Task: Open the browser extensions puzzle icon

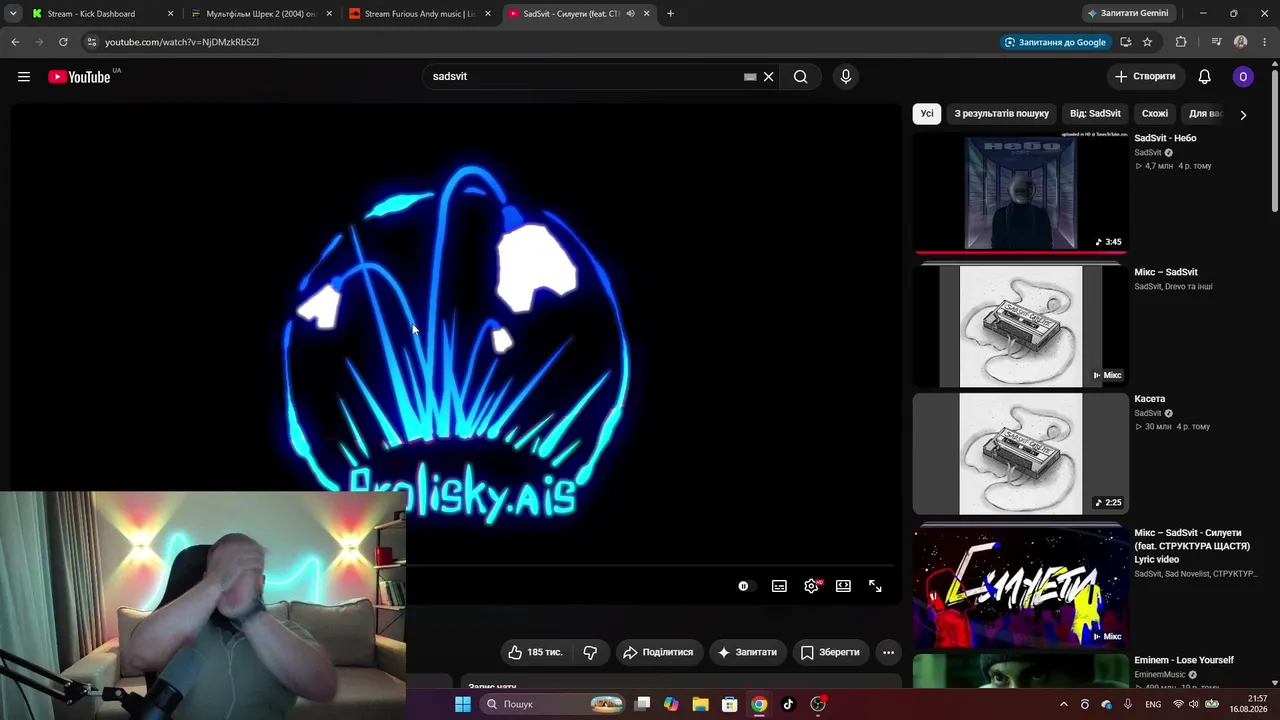Action: 1181,42
